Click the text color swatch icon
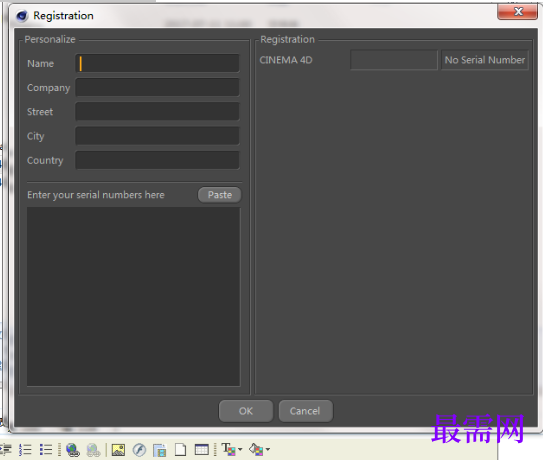The height and width of the screenshot is (460, 543). (229, 449)
